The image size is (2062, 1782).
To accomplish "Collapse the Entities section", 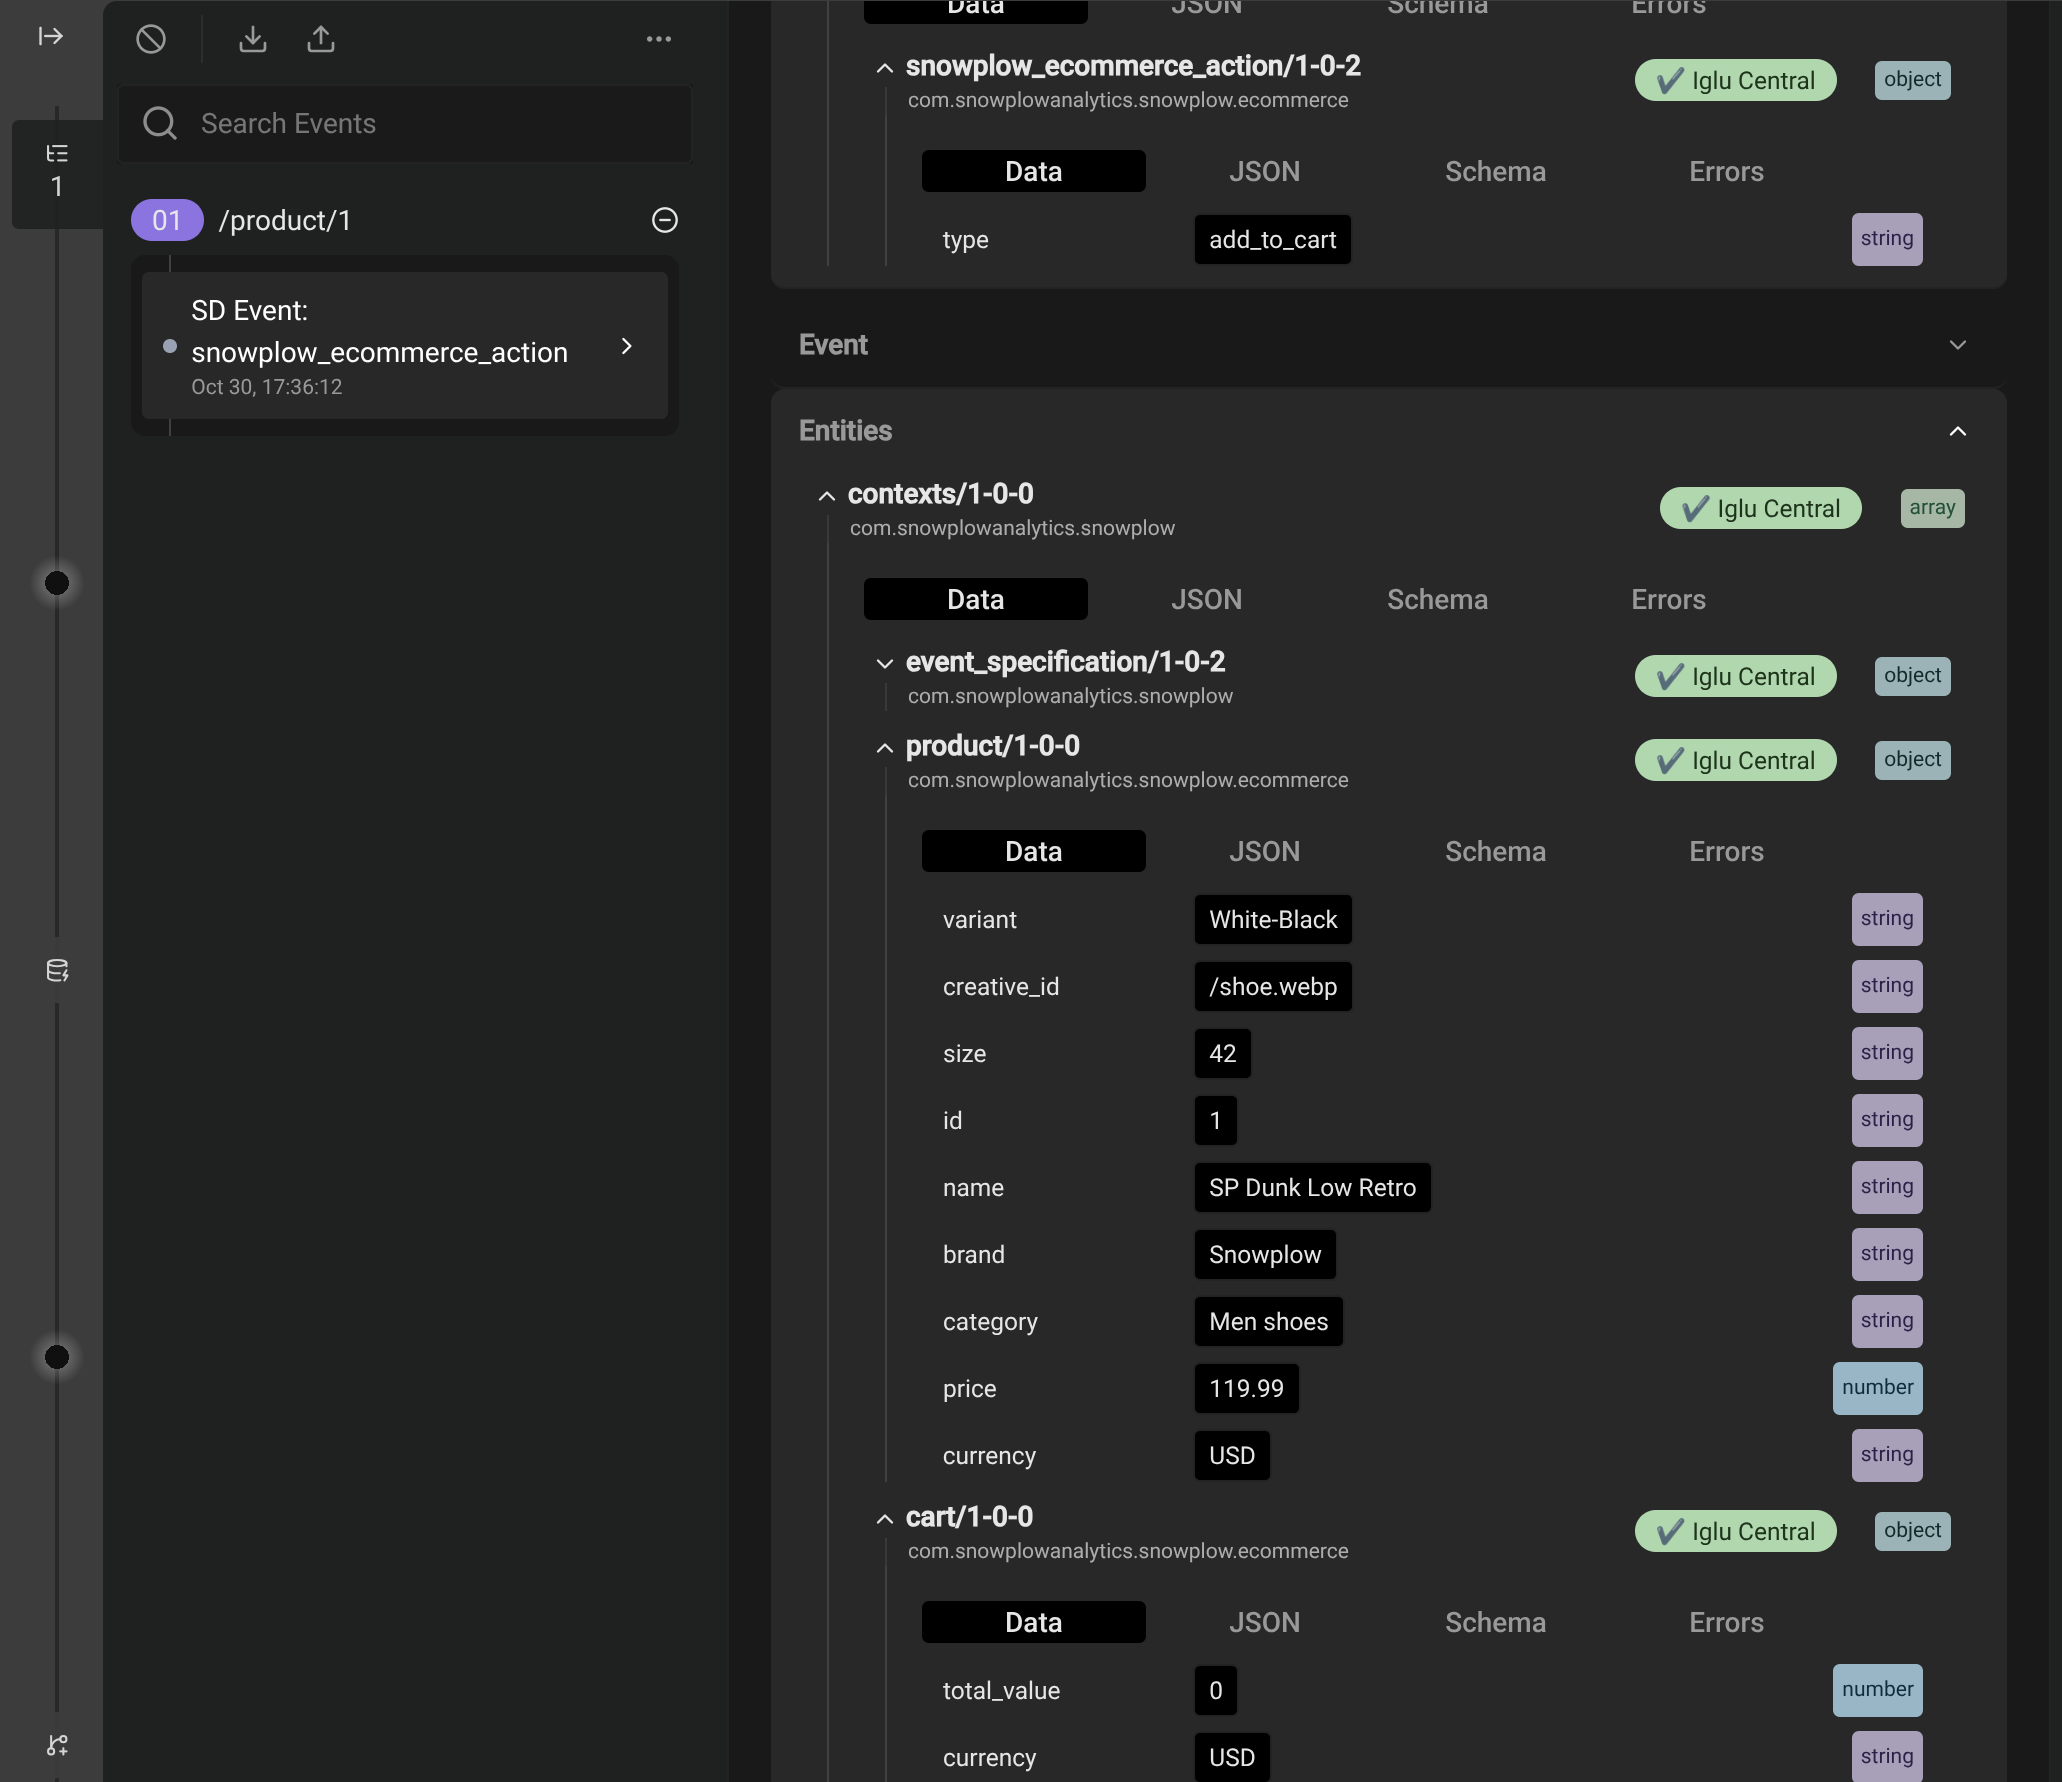I will (1957, 431).
